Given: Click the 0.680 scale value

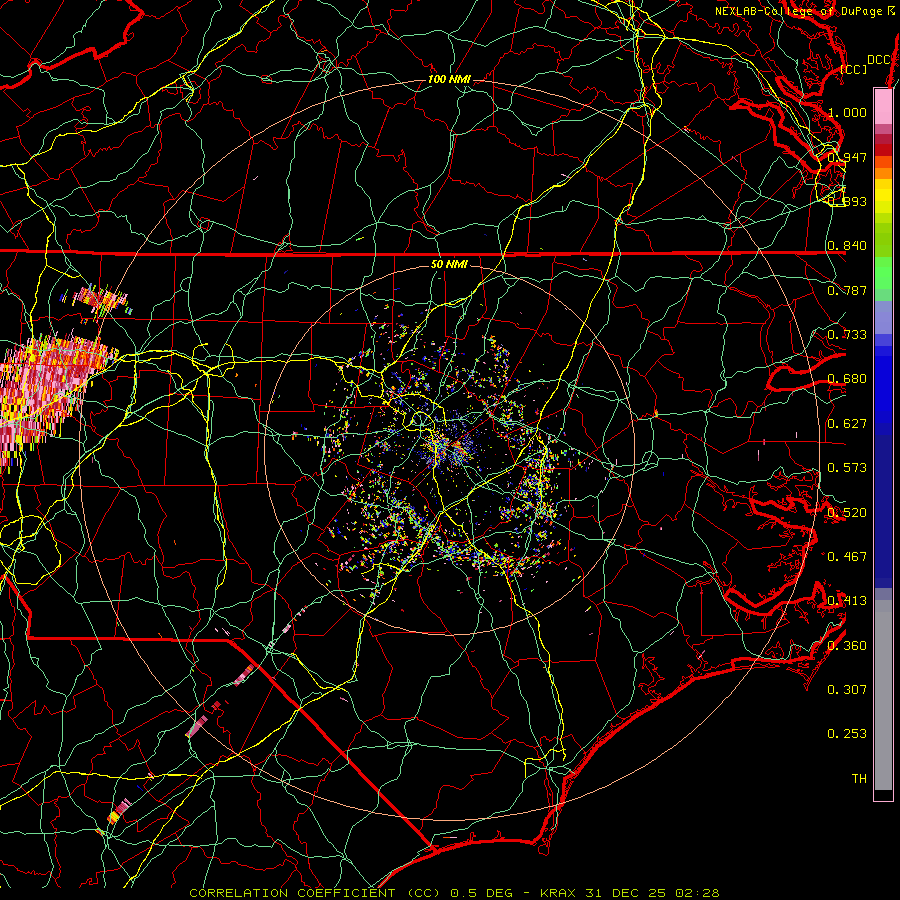Looking at the screenshot, I should (x=847, y=379).
